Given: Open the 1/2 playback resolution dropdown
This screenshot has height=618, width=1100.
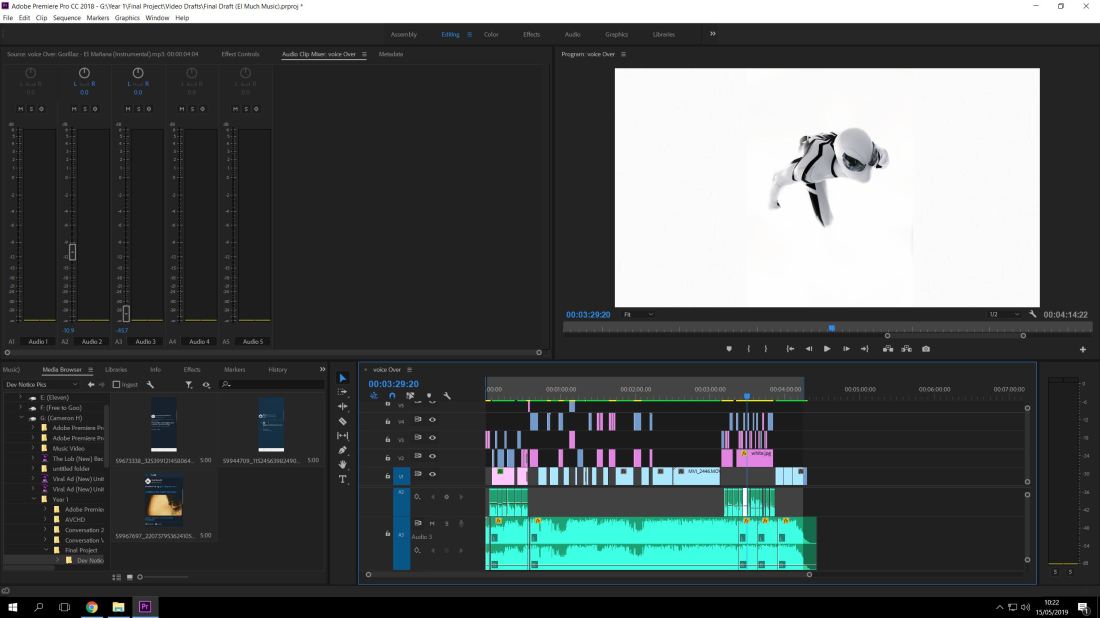Looking at the screenshot, I should point(1004,314).
